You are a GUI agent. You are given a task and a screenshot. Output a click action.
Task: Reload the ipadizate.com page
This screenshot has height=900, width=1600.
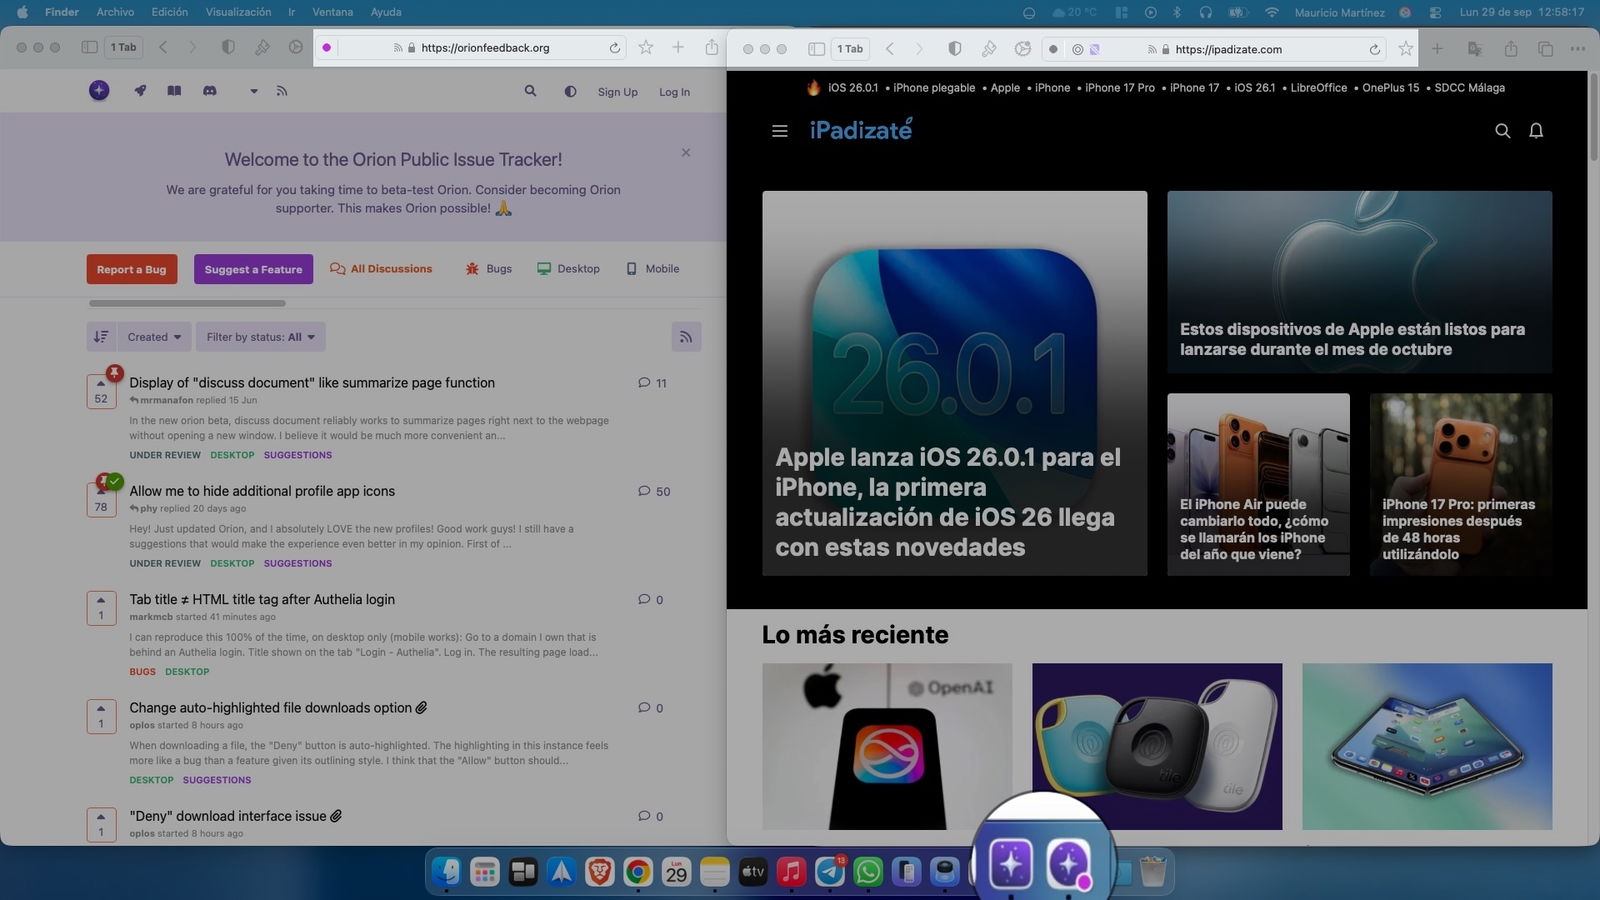1375,49
